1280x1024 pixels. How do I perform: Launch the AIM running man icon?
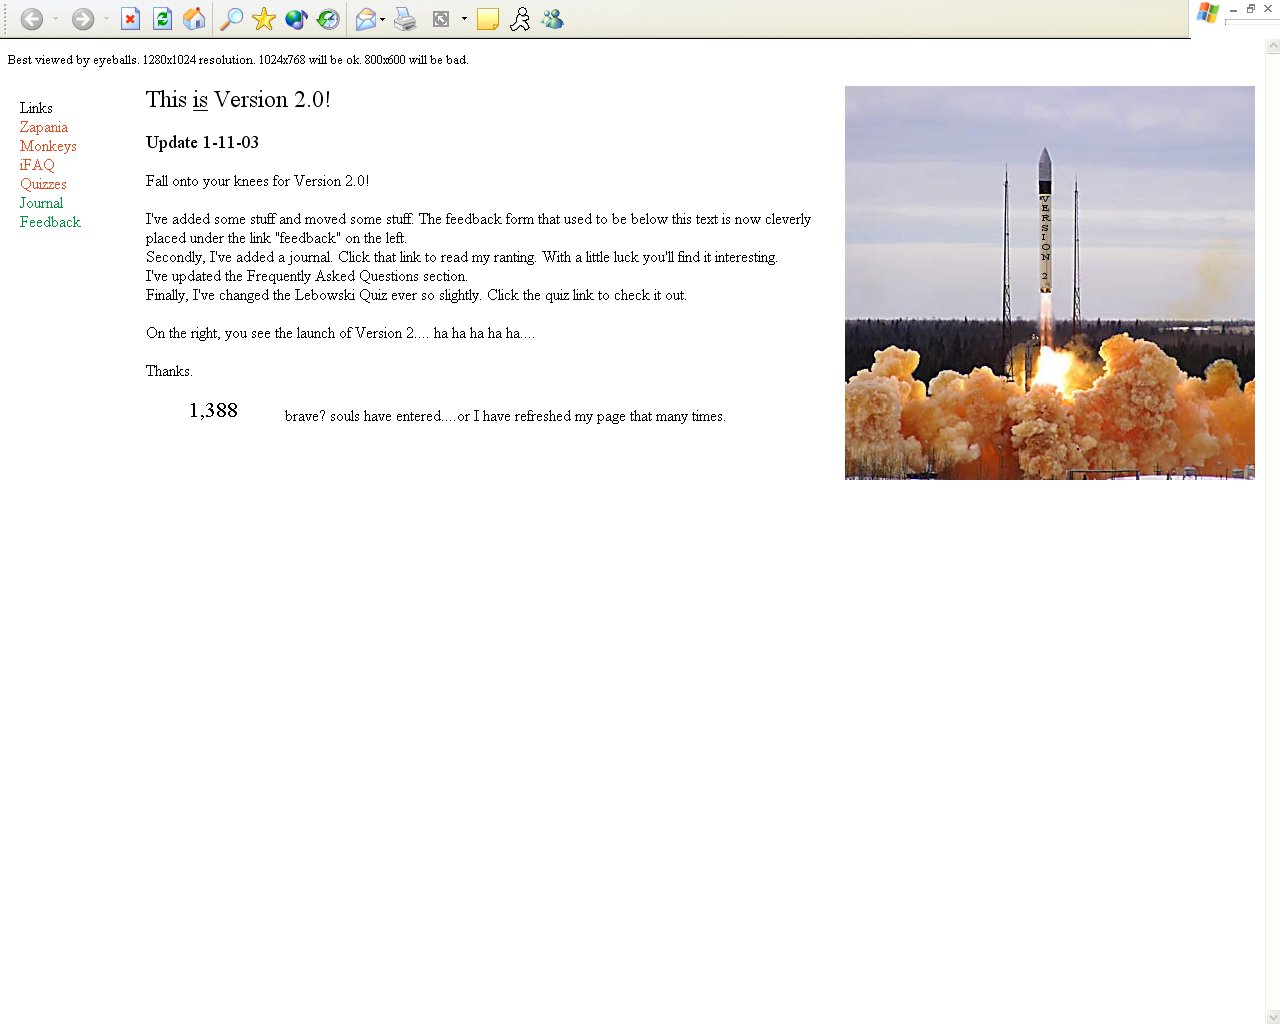[x=520, y=19]
